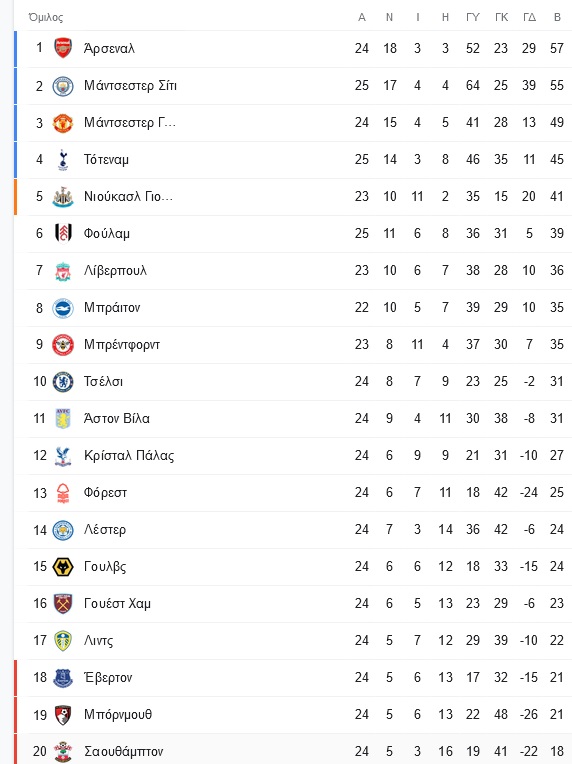Click the Σαουθάμπτον team name
Image resolution: width=572 pixels, height=764 pixels.
(124, 751)
